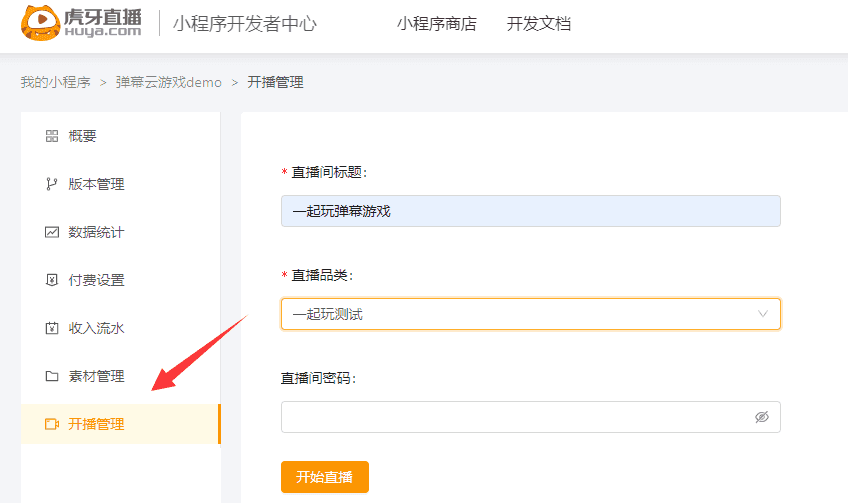Screen dimensions: 848x503
Task: Open 开发文档 in top navigation
Action: pos(539,24)
